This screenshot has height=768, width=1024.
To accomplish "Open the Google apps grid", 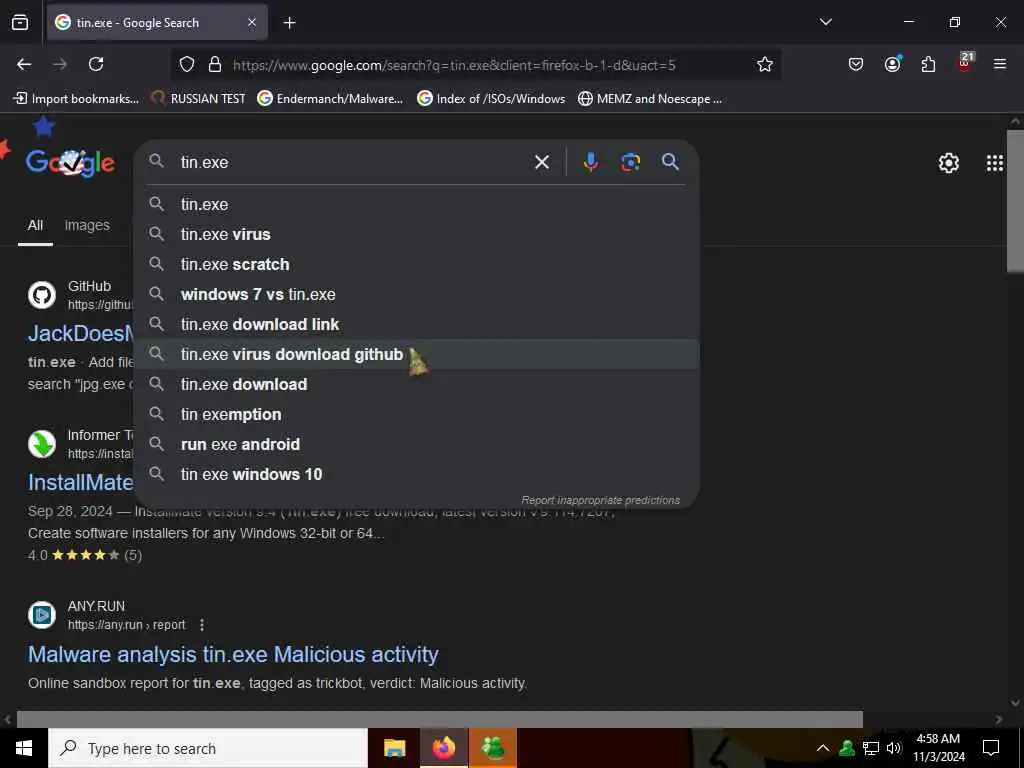I will coord(995,163).
